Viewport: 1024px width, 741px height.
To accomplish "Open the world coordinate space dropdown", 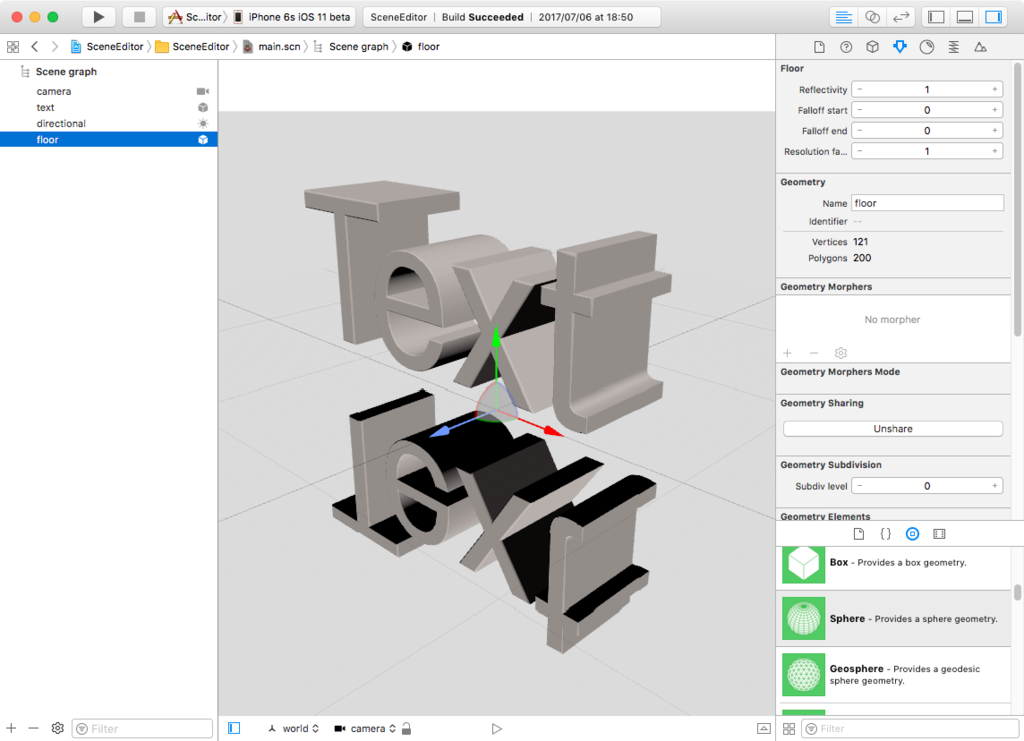I will 294,729.
